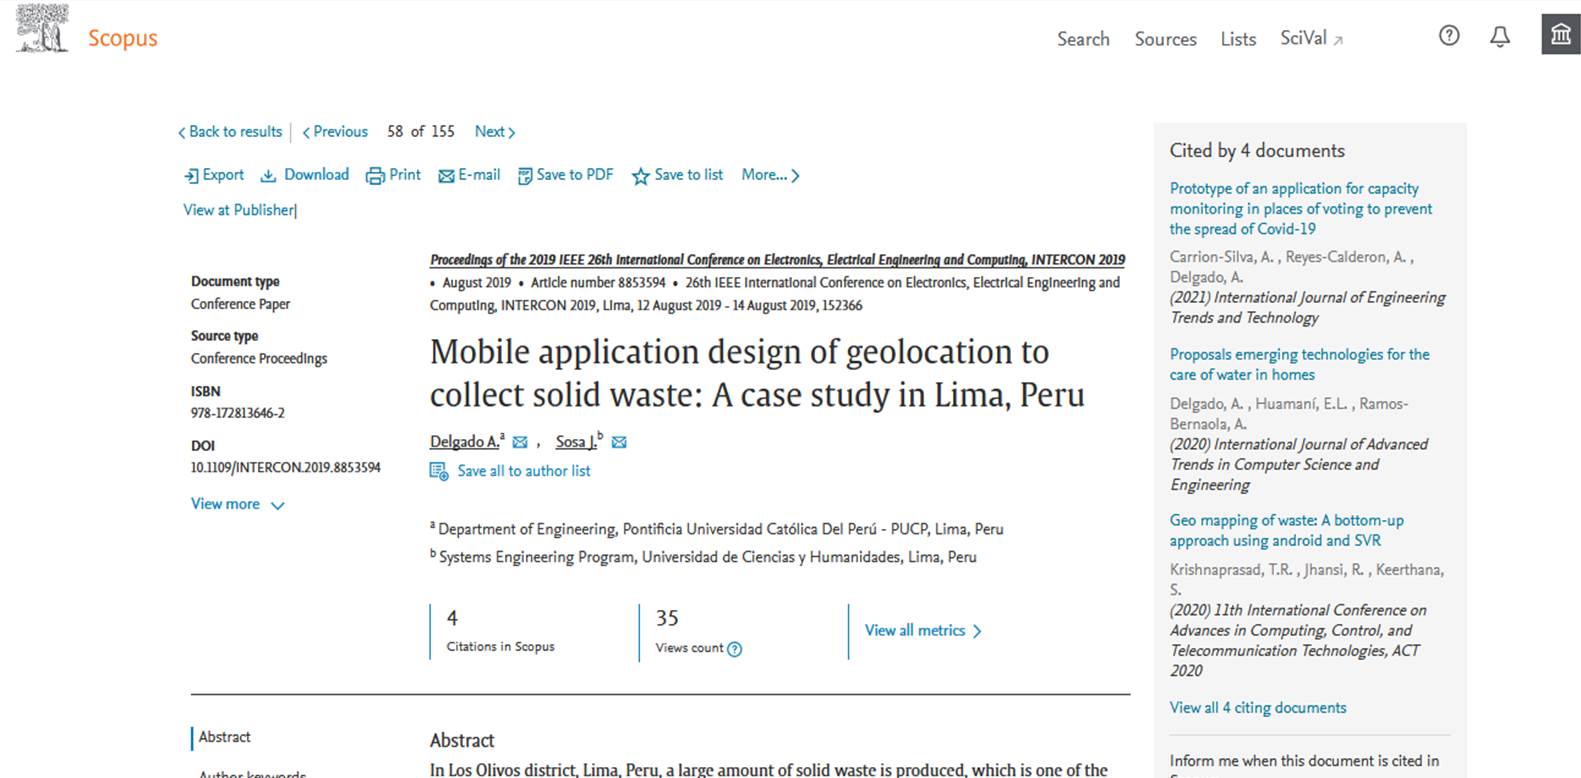Click the Export arrow icon
This screenshot has width=1581, height=778.
coord(191,176)
